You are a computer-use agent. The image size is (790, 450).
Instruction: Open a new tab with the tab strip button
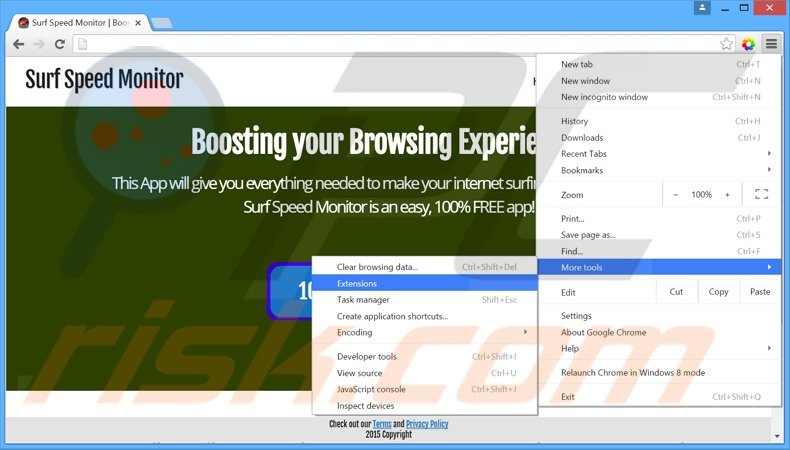(x=162, y=23)
